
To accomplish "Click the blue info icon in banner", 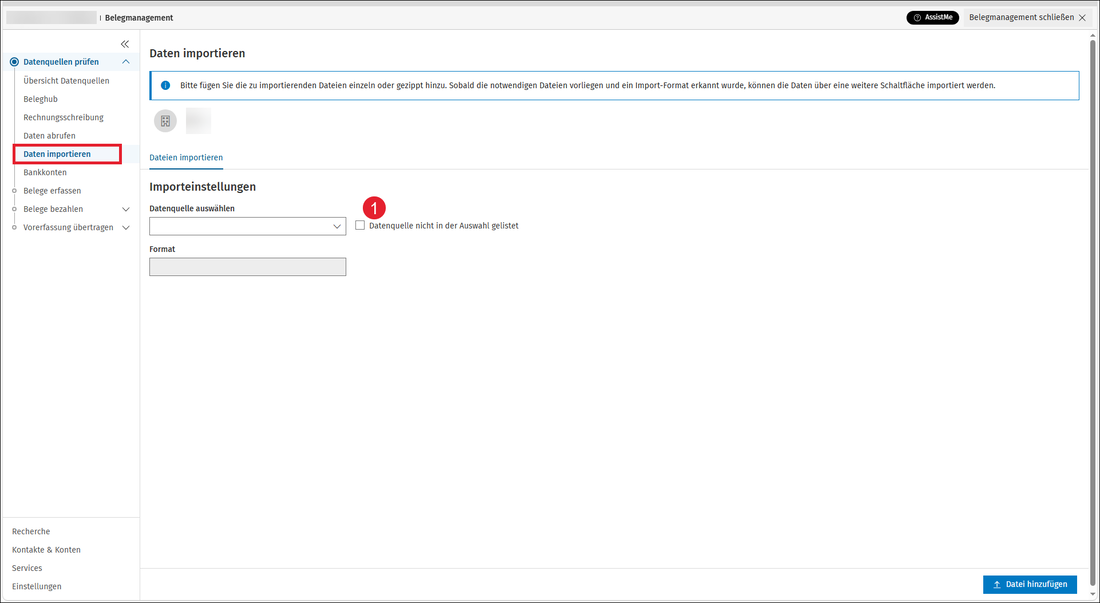I will [166, 86].
